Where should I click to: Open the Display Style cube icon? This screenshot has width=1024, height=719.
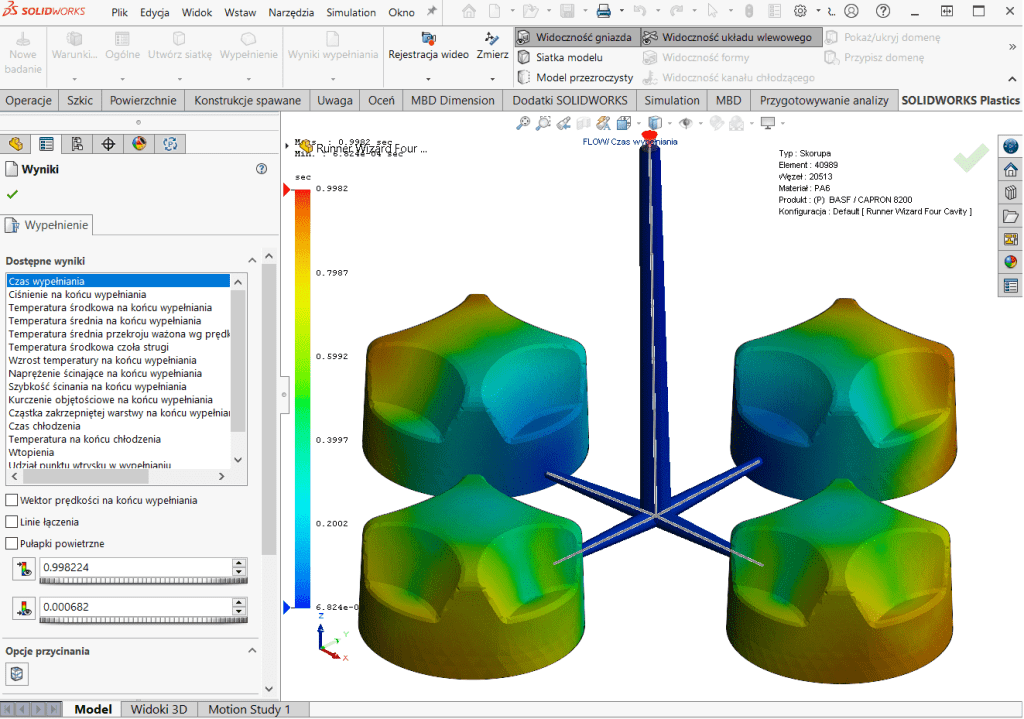pyautogui.click(x=654, y=123)
